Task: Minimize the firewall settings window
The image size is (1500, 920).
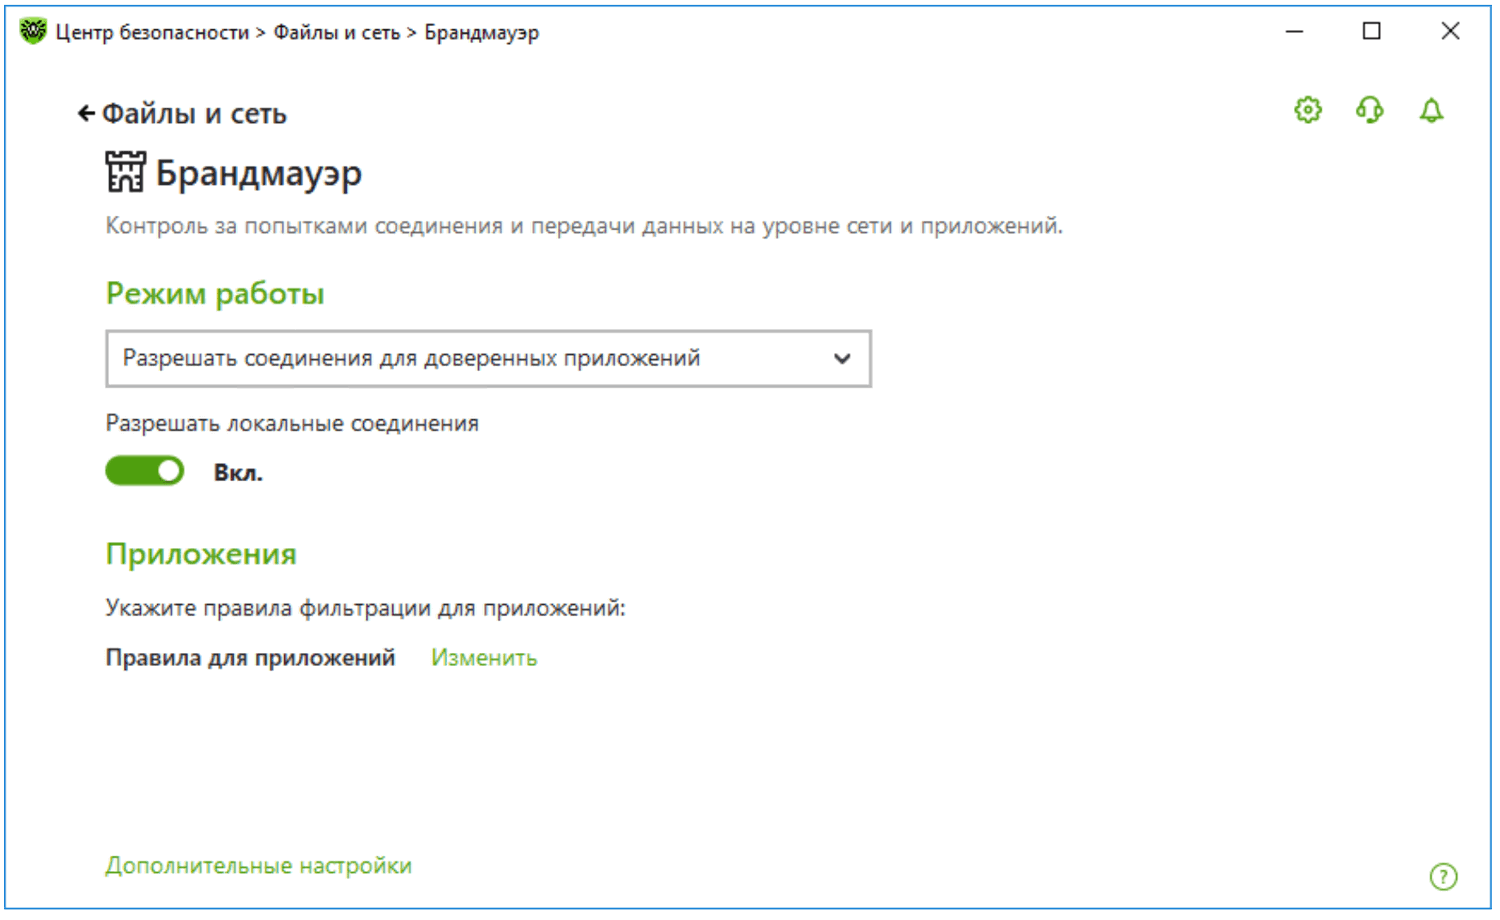Action: point(1294,31)
